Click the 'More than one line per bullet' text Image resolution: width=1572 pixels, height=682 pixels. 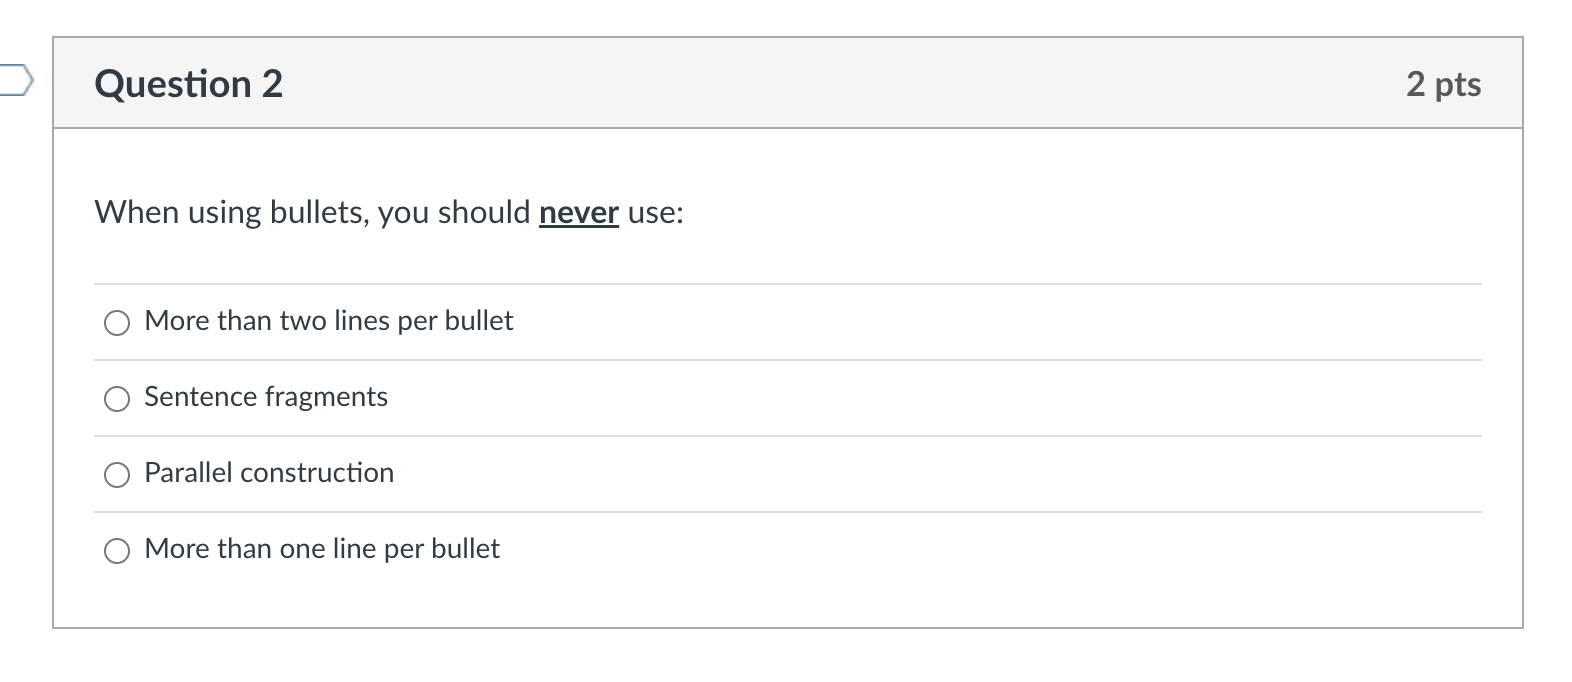tap(321, 549)
